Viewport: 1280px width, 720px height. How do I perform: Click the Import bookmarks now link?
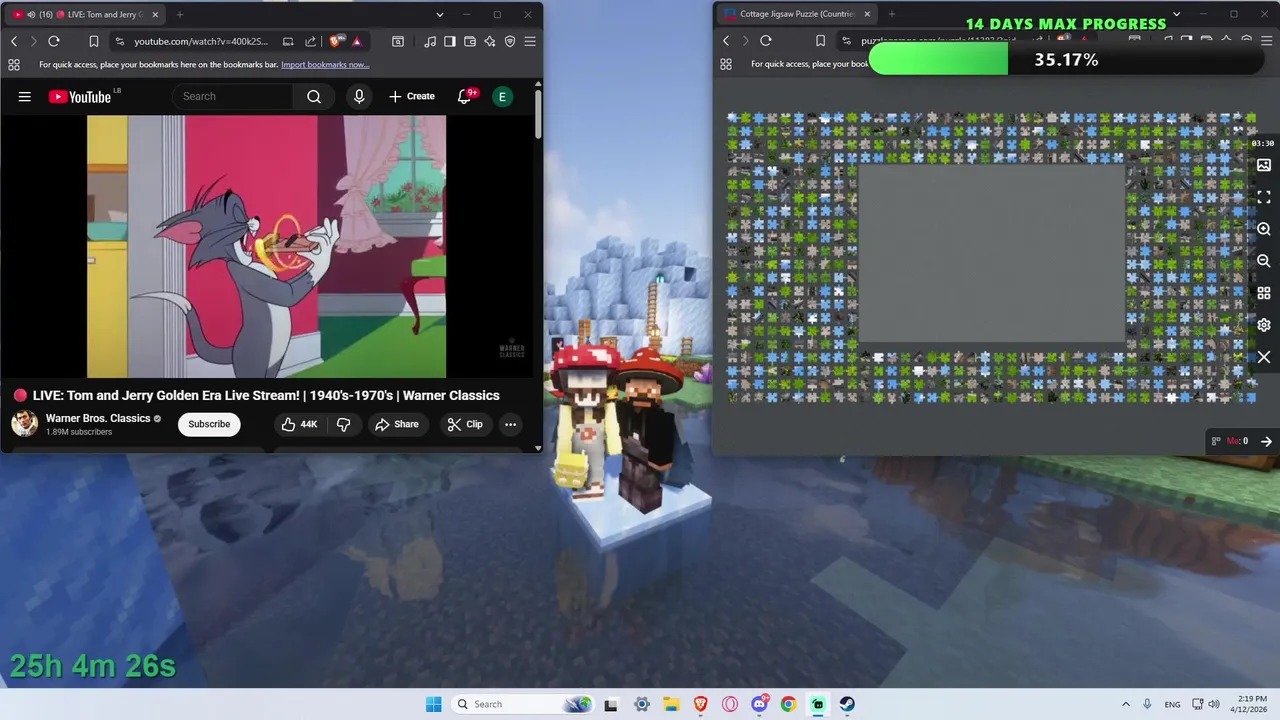click(325, 64)
